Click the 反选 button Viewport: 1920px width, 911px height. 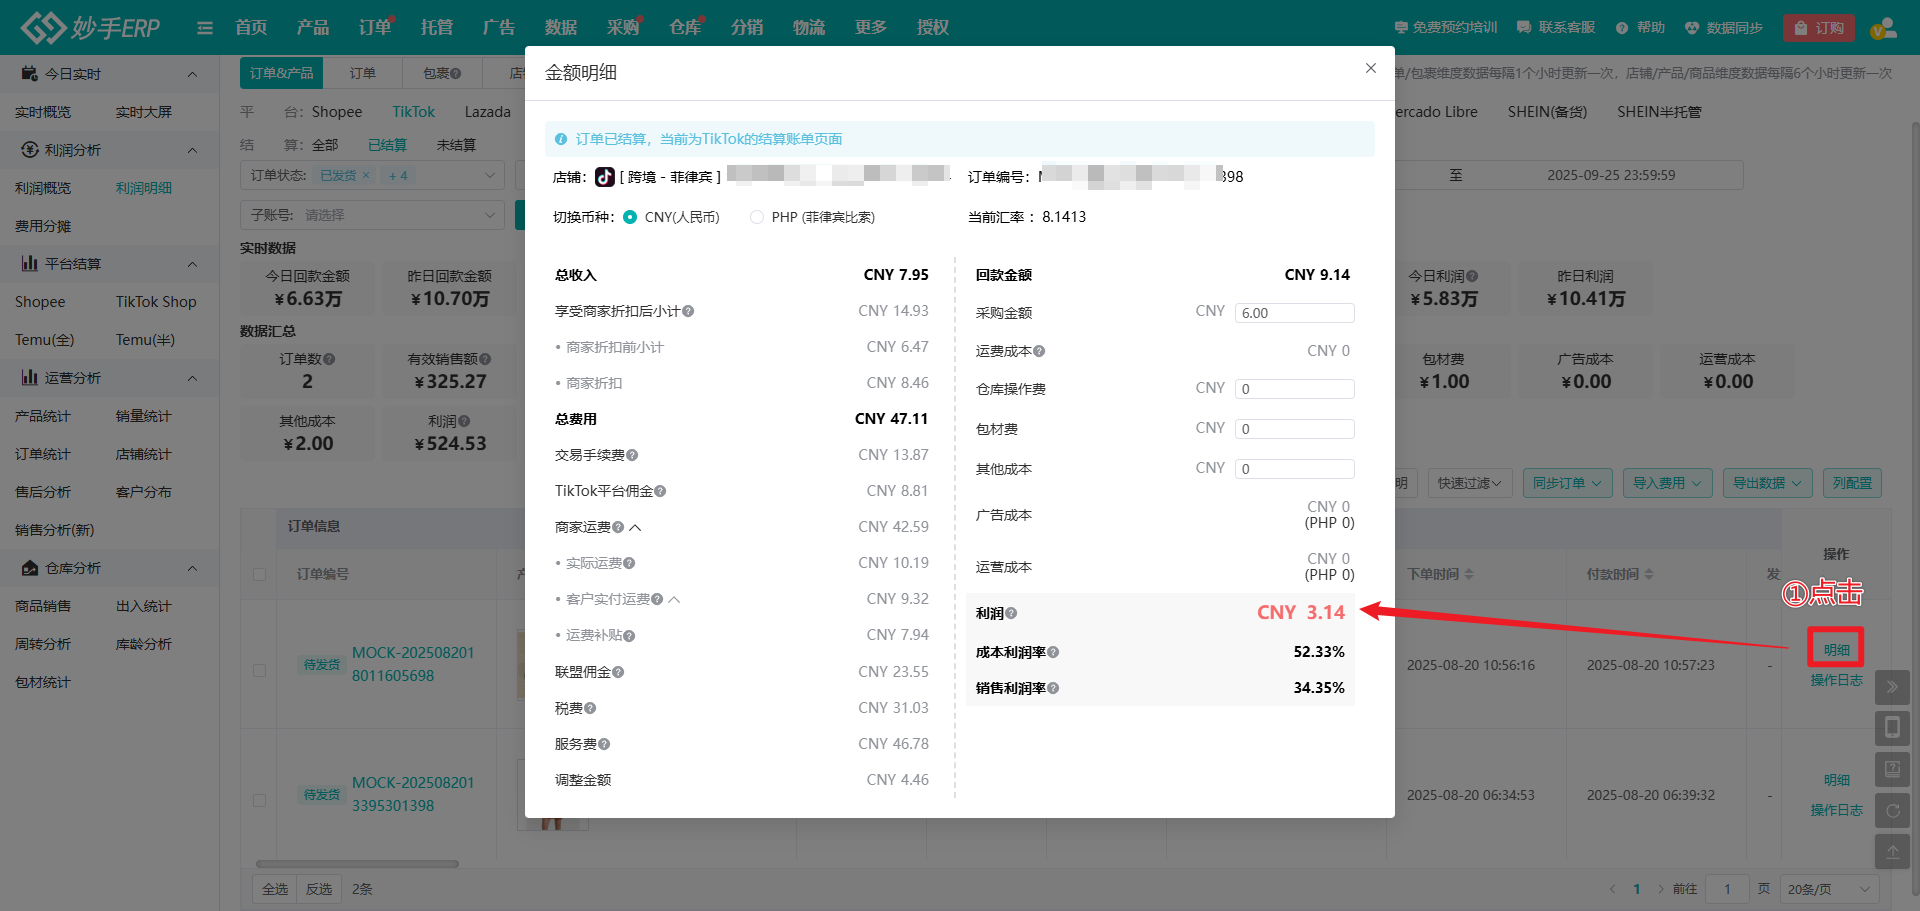point(319,889)
